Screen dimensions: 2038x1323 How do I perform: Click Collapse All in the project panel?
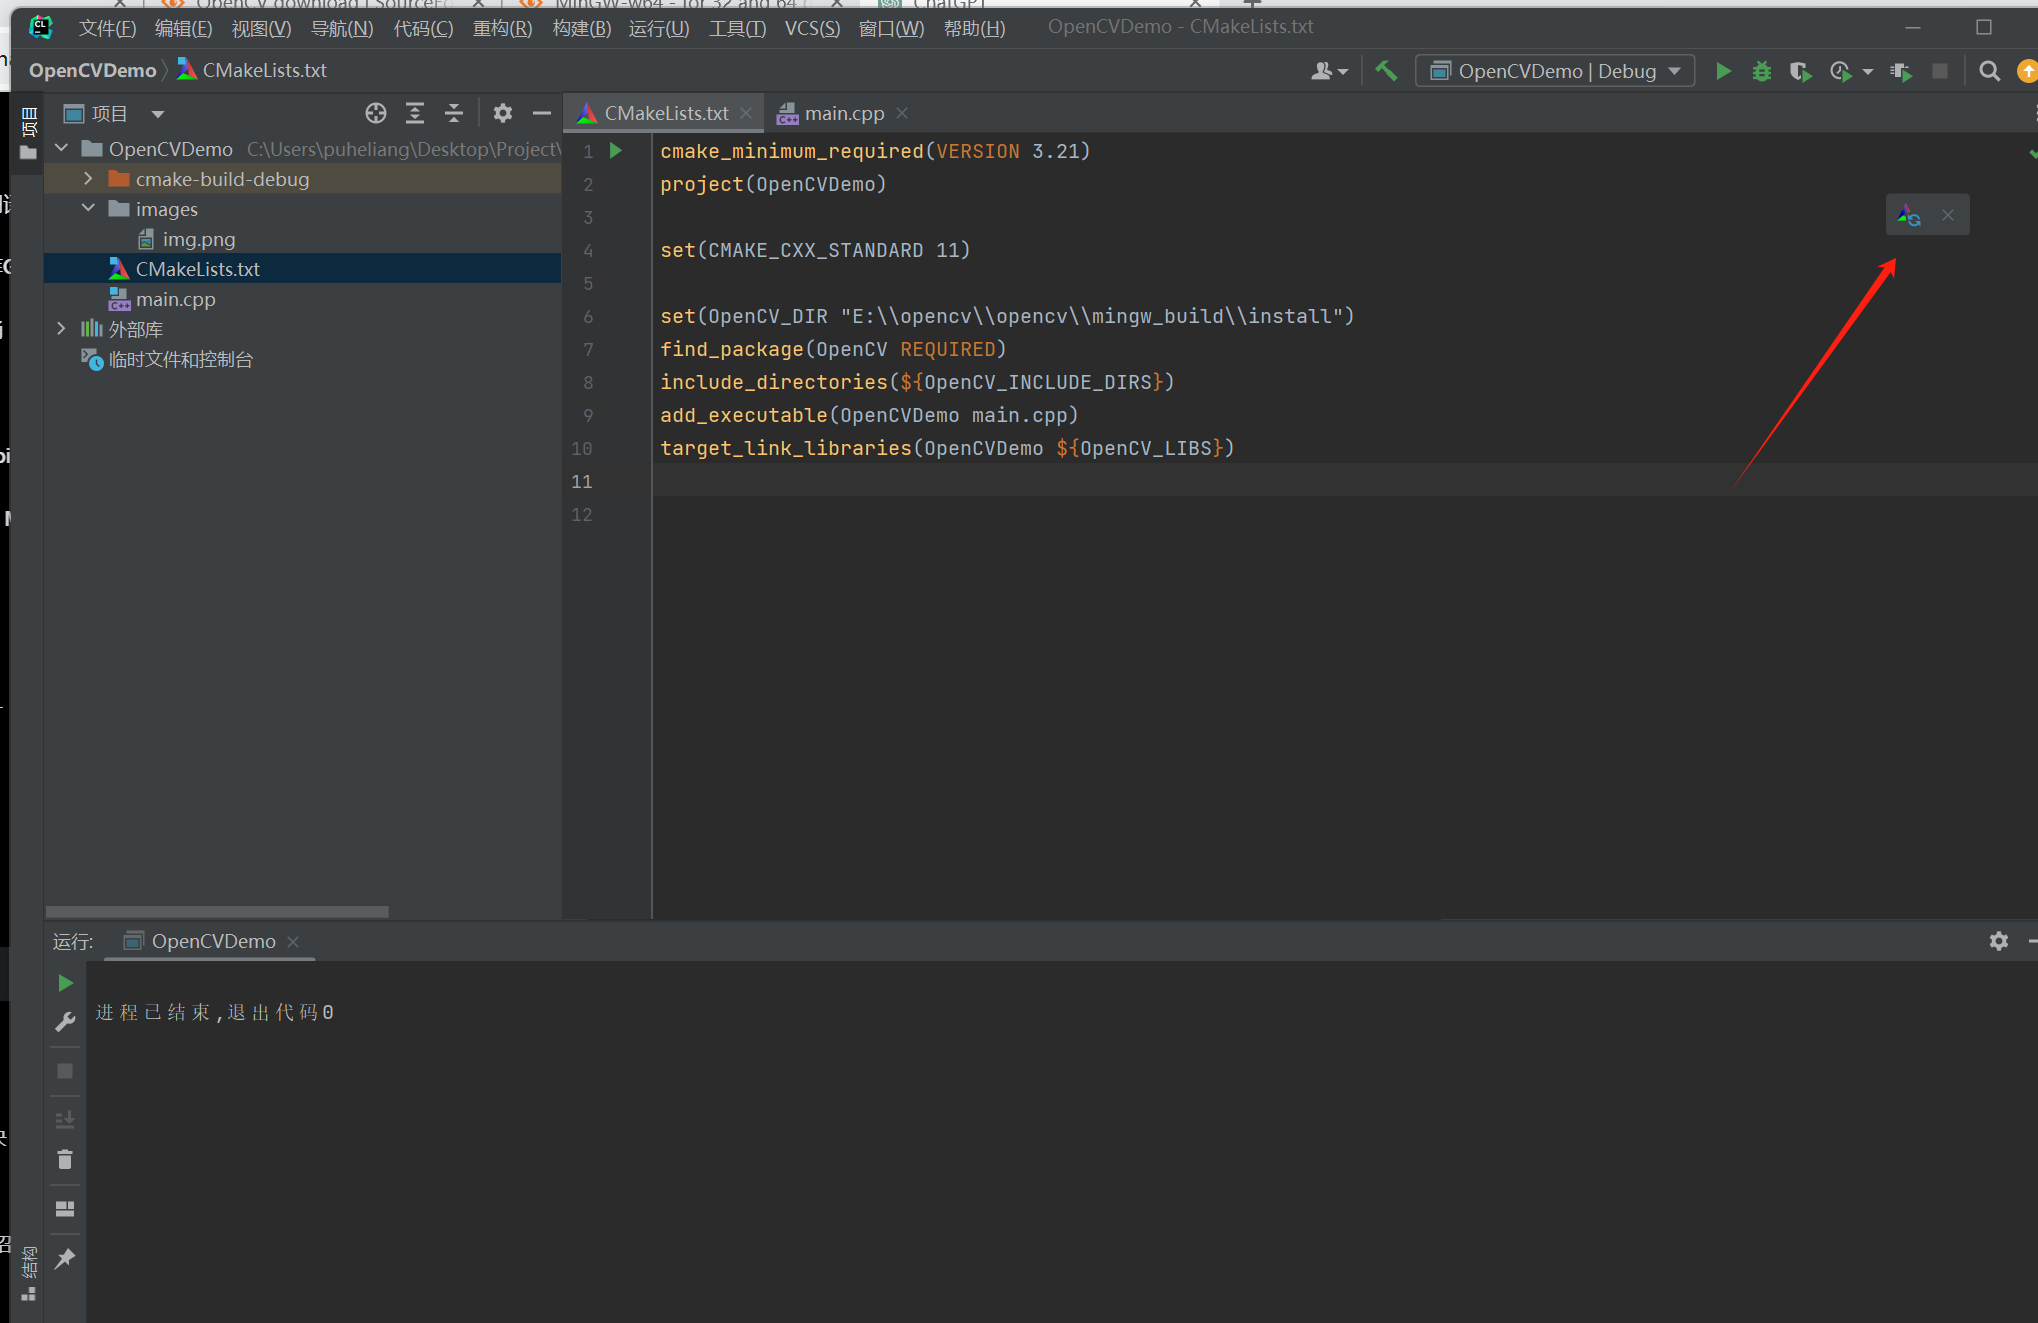click(454, 113)
